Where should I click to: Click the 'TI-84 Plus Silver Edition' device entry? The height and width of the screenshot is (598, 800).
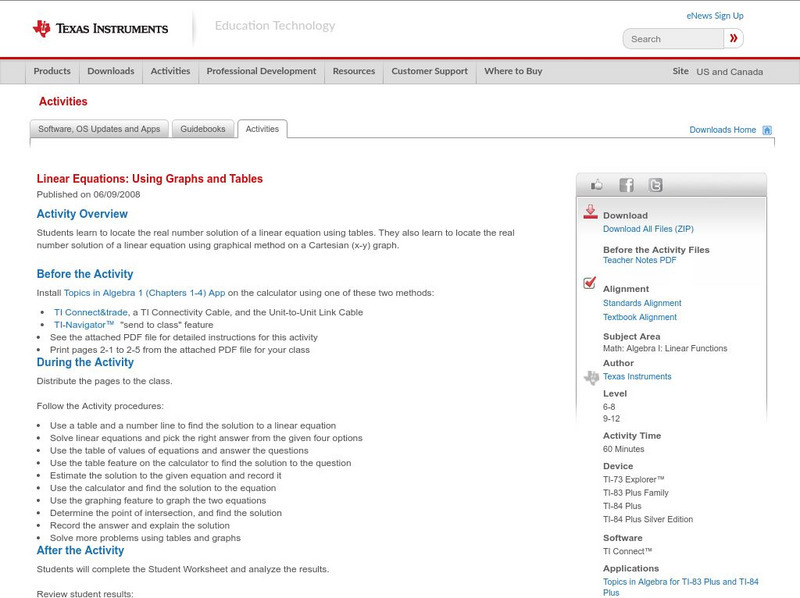pyautogui.click(x=648, y=519)
